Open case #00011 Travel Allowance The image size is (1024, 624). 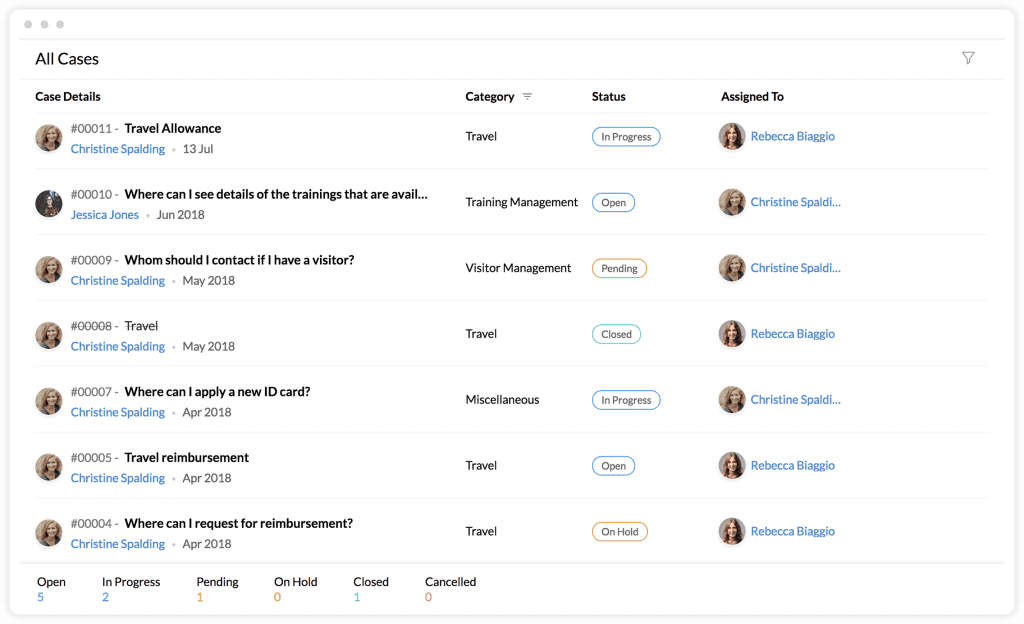click(171, 128)
